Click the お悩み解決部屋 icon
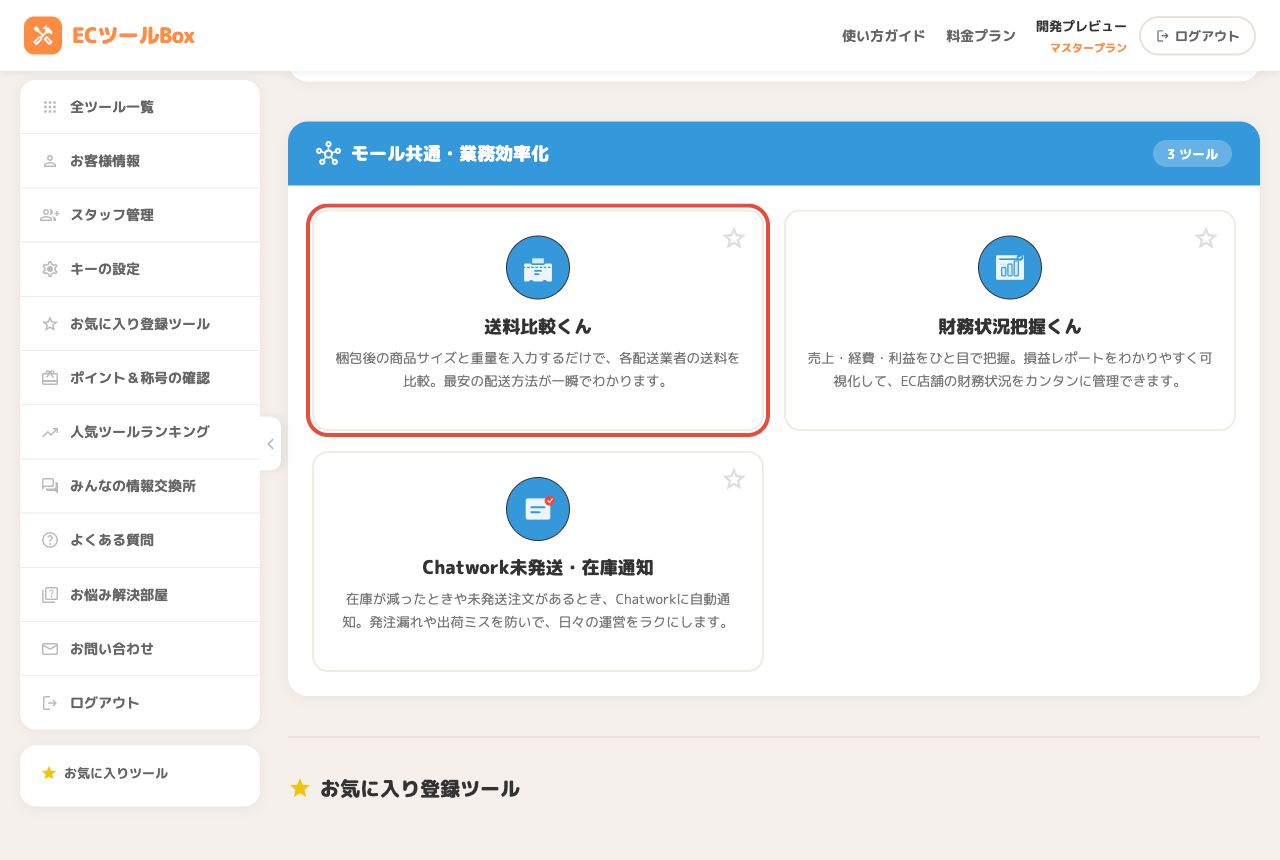The width and height of the screenshot is (1280, 860). click(x=50, y=595)
